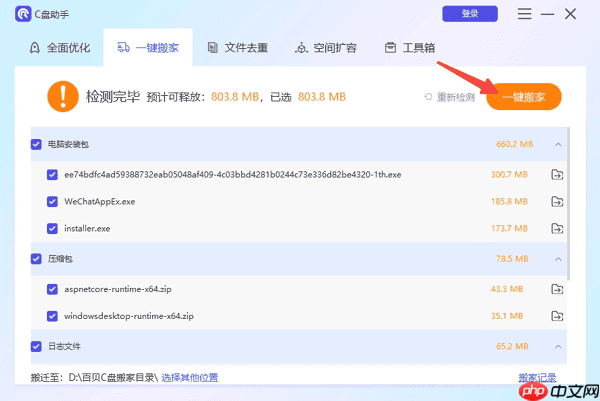Uncheck the 电脑安装包 category checkbox
The height and width of the screenshot is (401, 600).
(x=37, y=144)
